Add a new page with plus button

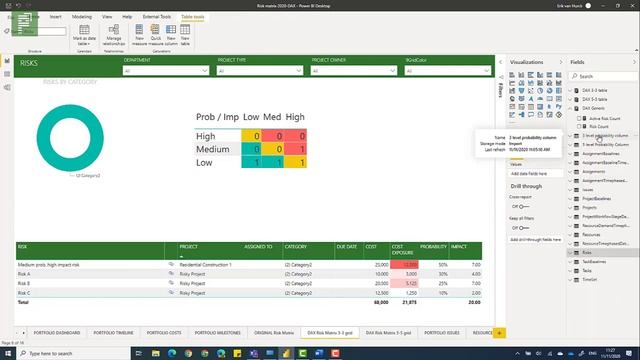pyautogui.click(x=499, y=333)
